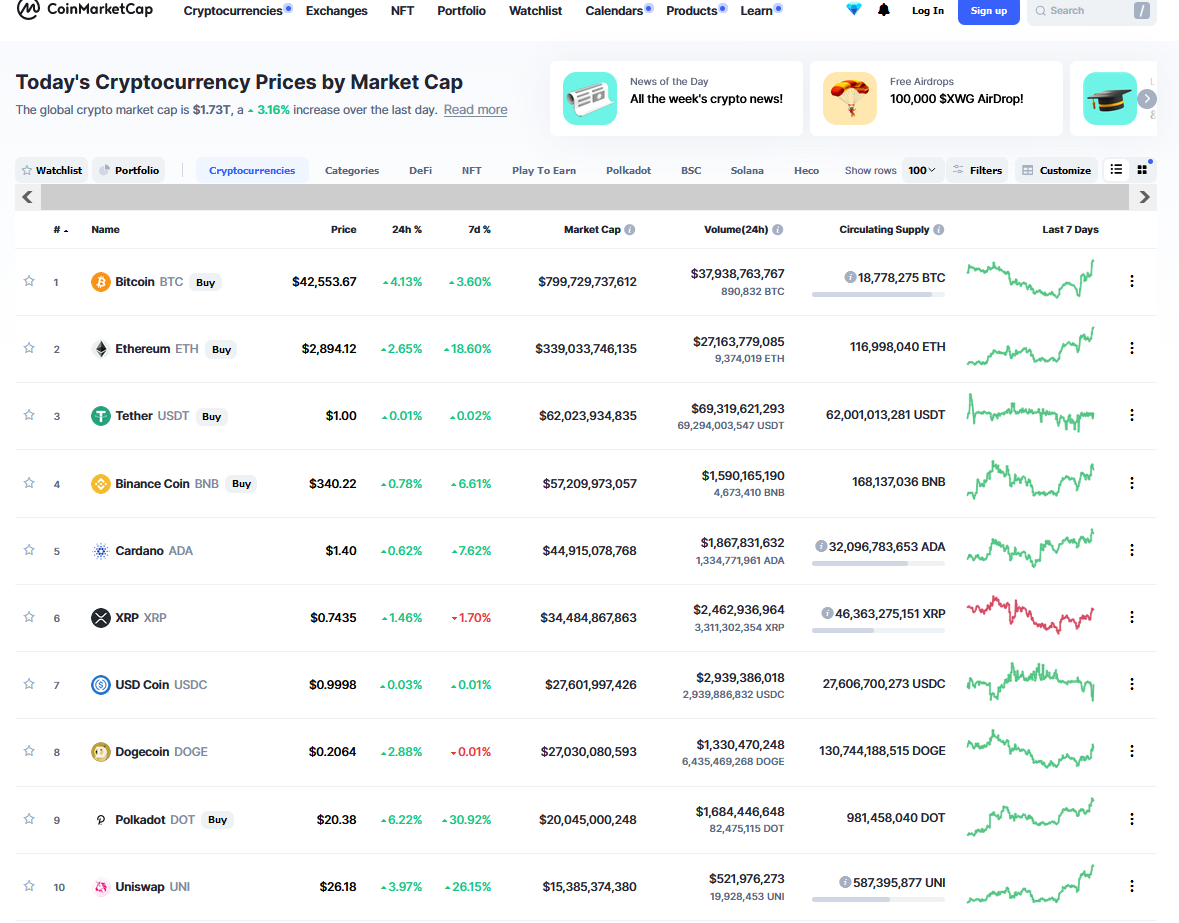
Task: Open Market Cap info tooltip icon
Action: point(630,230)
